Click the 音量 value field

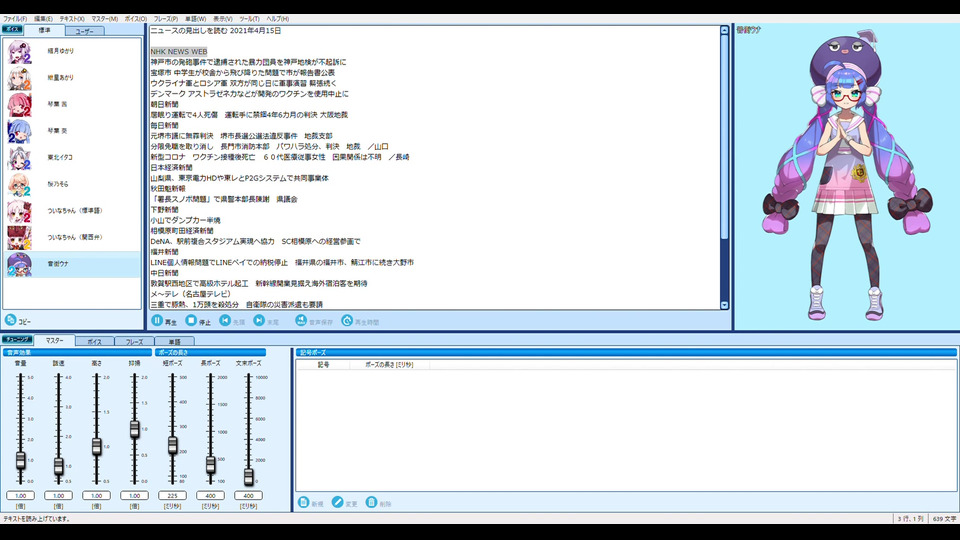pos(20,495)
